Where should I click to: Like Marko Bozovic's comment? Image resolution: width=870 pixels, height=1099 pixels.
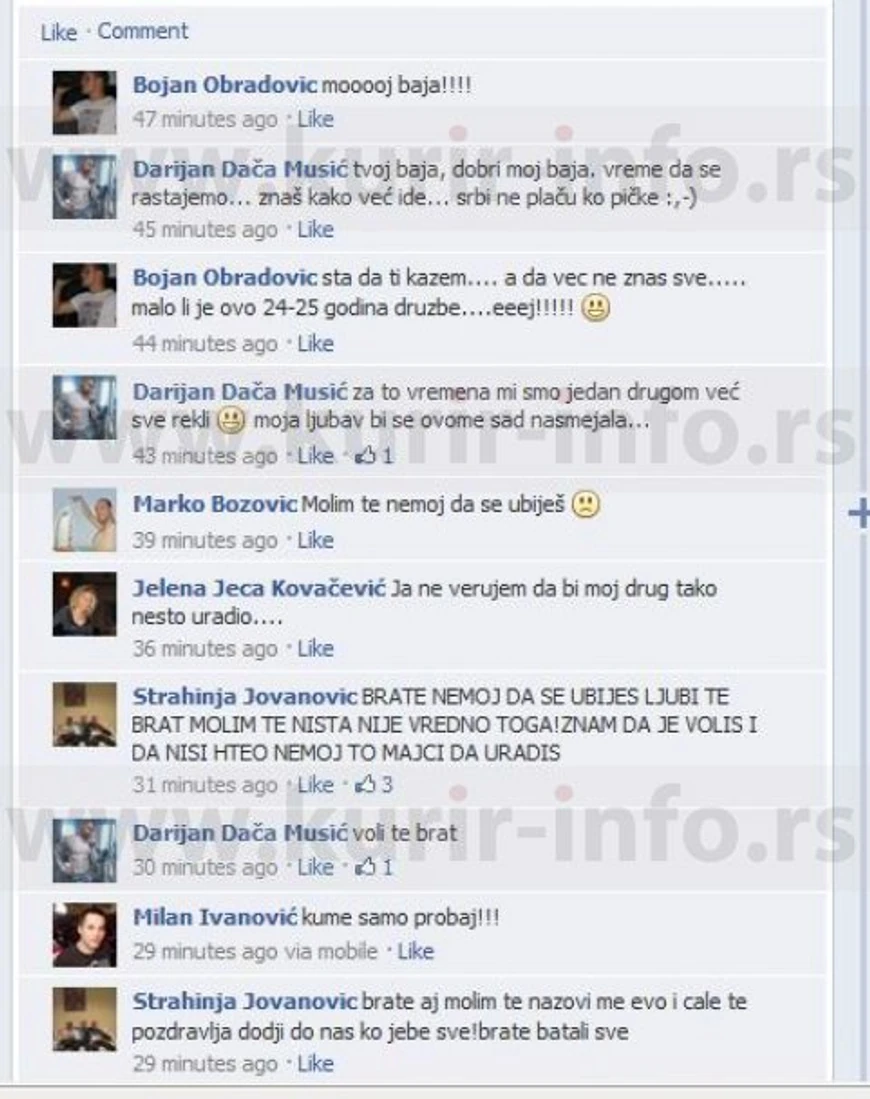315,540
